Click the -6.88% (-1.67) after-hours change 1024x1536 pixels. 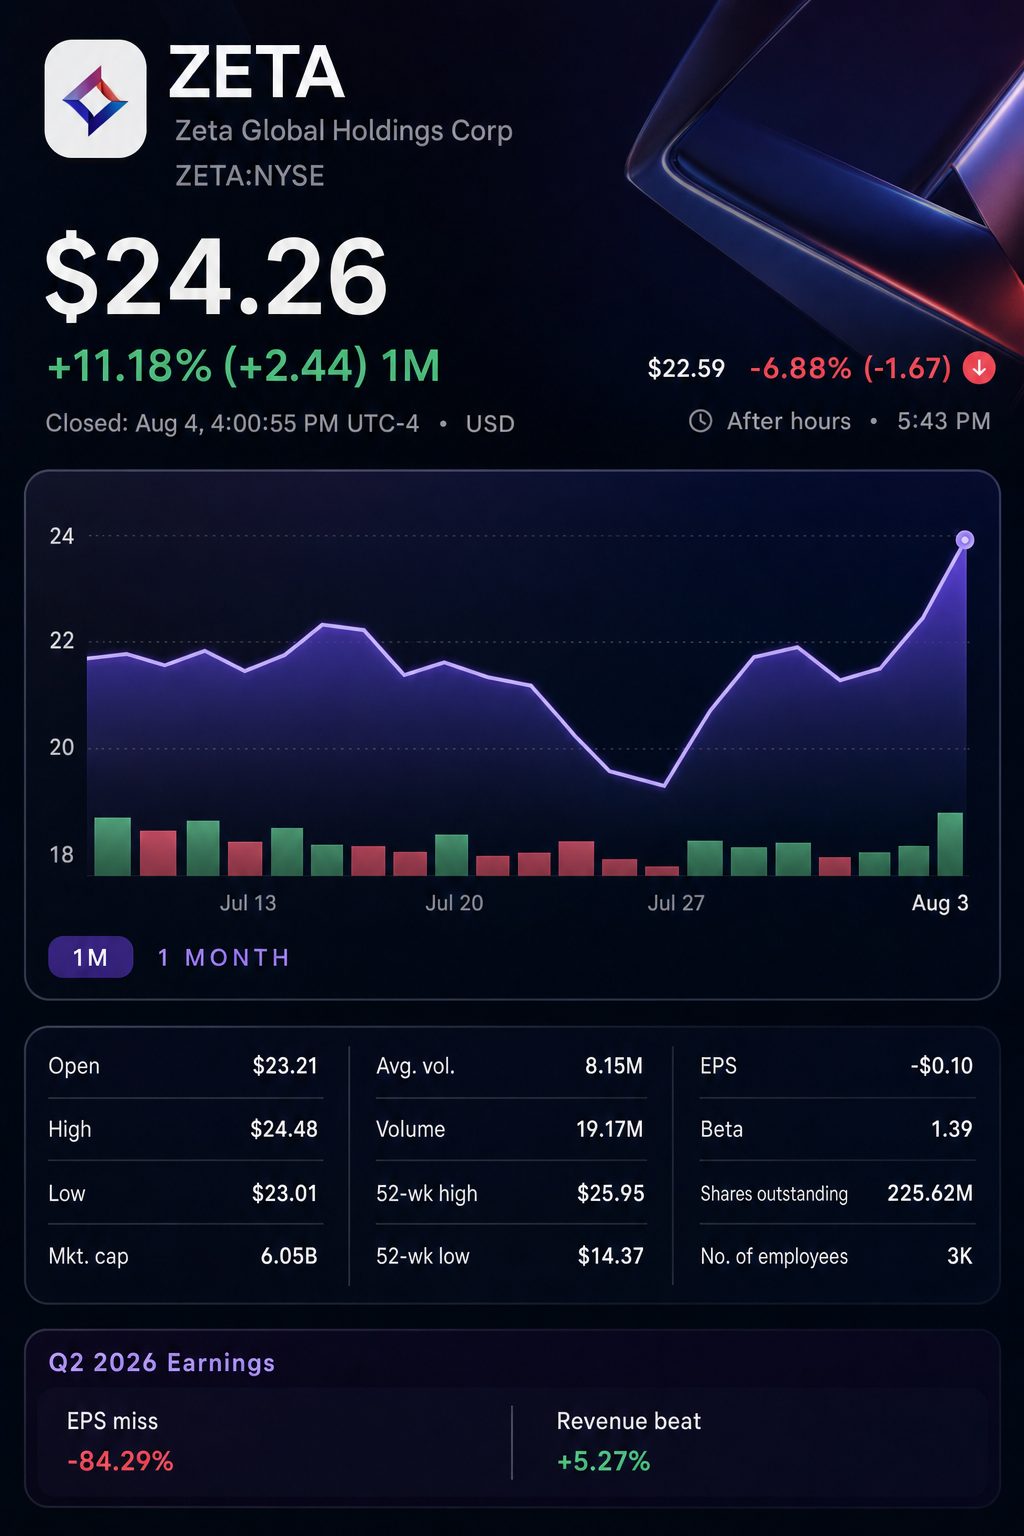(x=851, y=368)
